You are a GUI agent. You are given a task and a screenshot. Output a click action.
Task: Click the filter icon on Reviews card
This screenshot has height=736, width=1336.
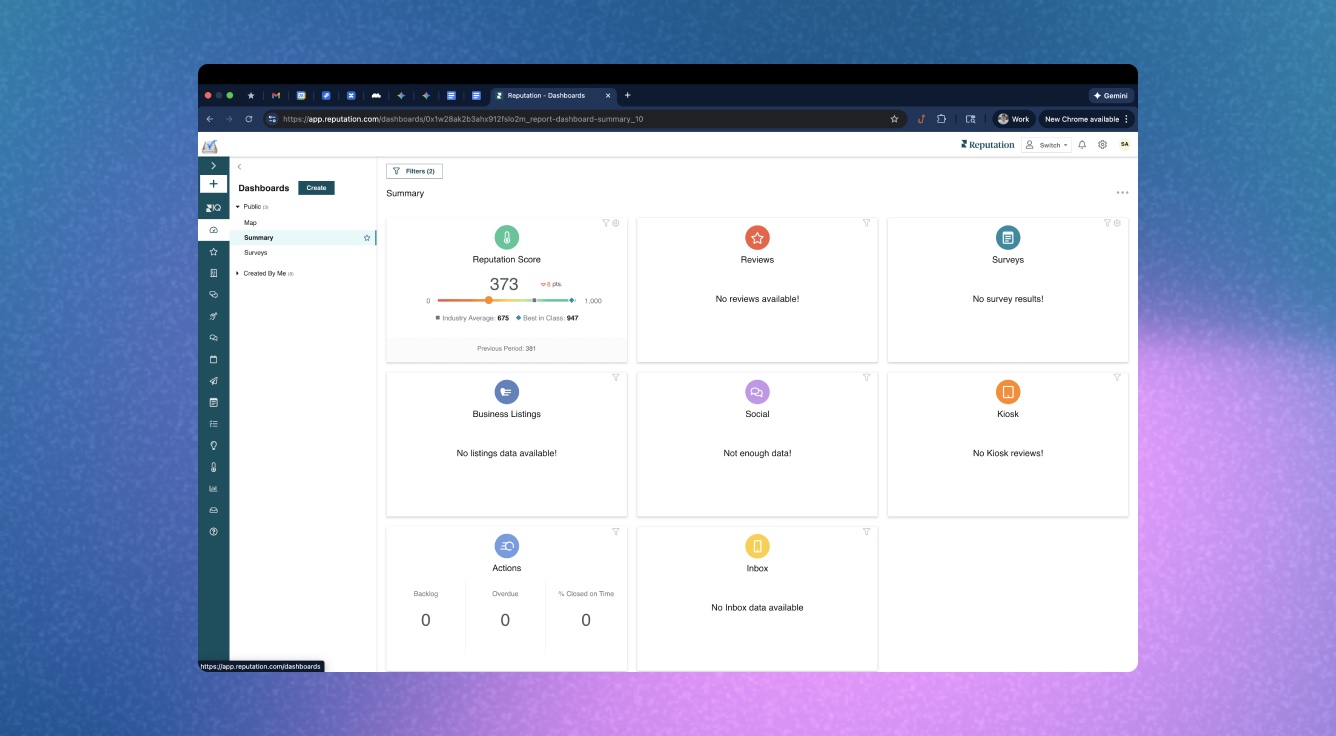click(866, 223)
